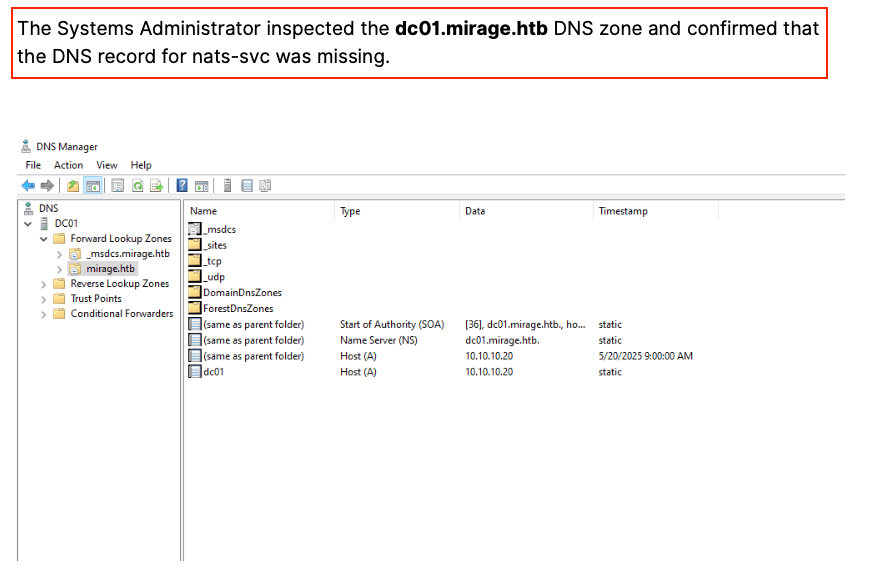Sort by the Timestamp column header
Image resolution: width=876 pixels, height=571 pixels.
(622, 212)
